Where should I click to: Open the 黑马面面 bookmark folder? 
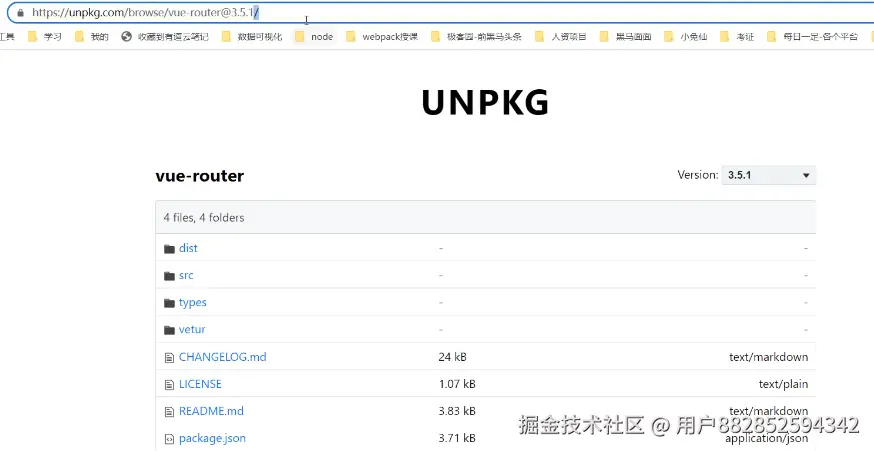coord(625,37)
